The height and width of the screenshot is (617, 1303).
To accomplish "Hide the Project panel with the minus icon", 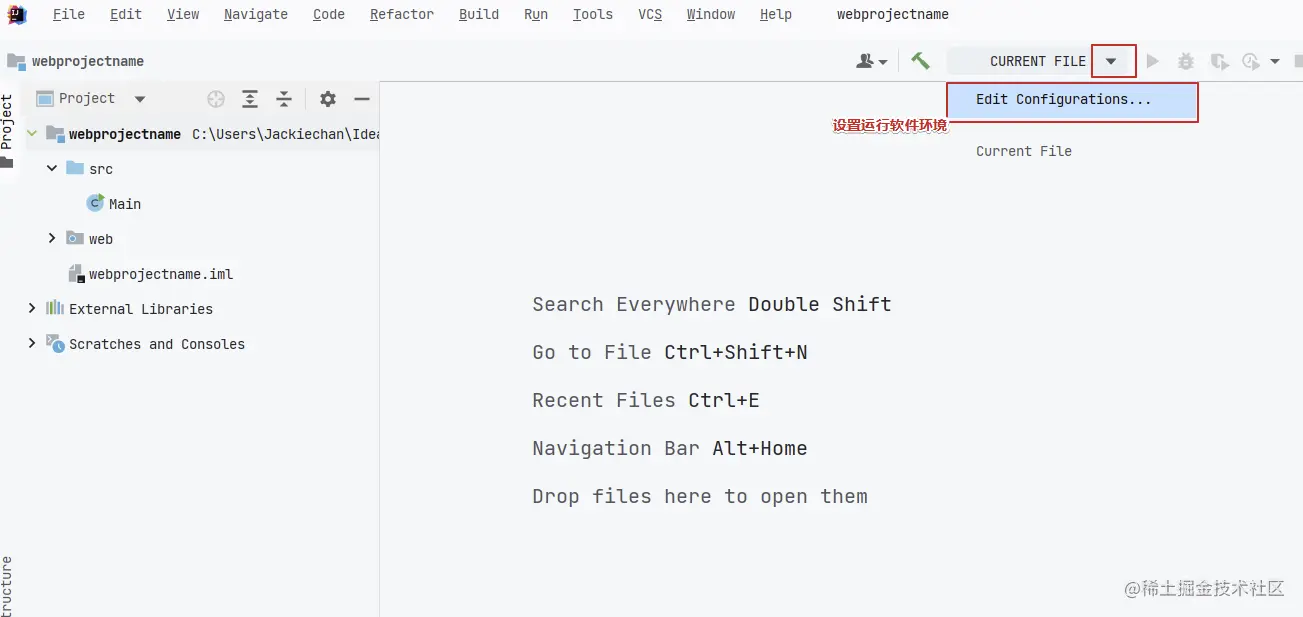I will pyautogui.click(x=362, y=98).
